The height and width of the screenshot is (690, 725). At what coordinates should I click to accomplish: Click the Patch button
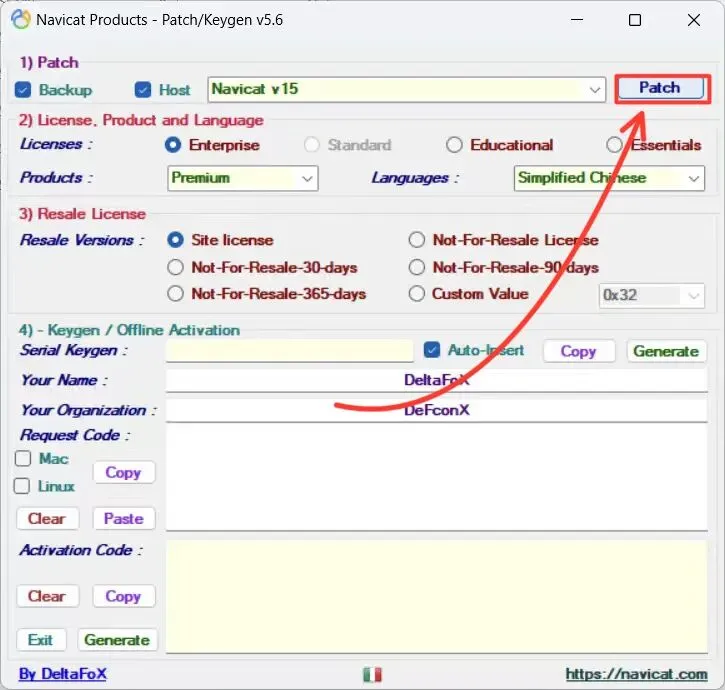coord(660,88)
